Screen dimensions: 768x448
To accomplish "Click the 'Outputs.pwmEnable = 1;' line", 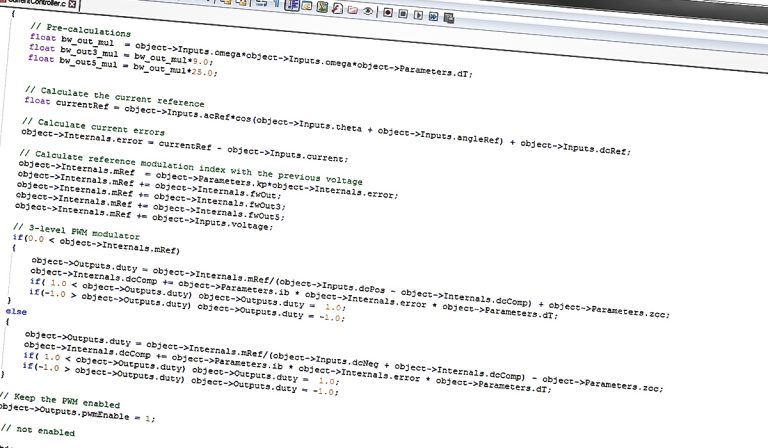I will (77, 413).
